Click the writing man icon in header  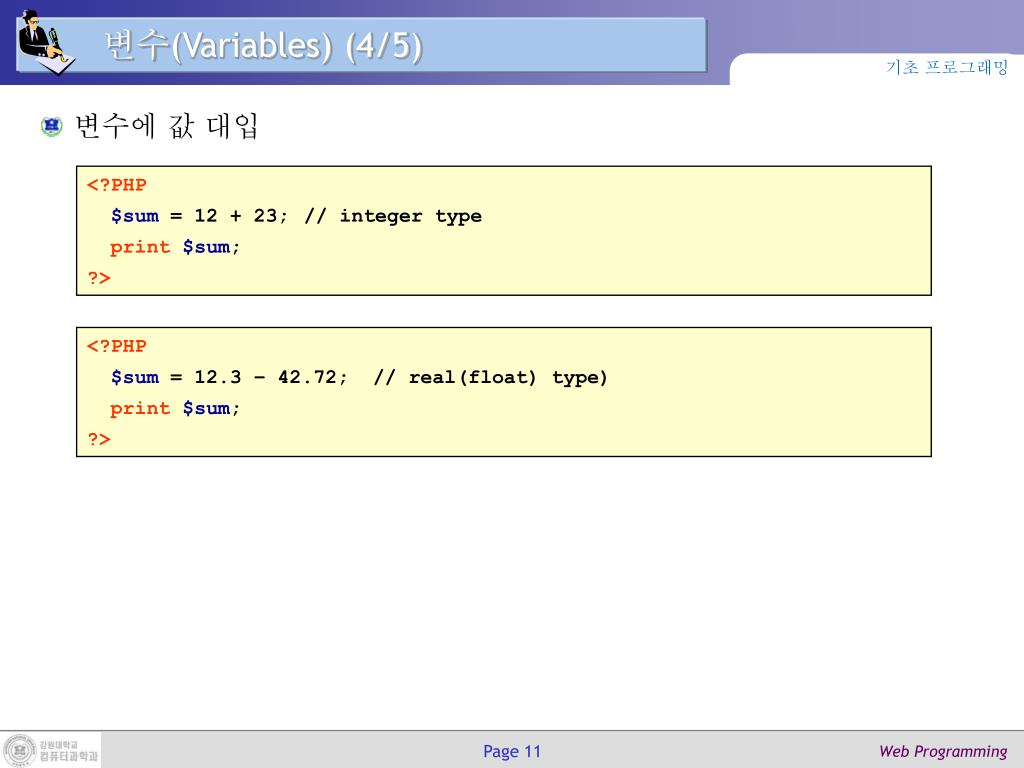point(46,42)
